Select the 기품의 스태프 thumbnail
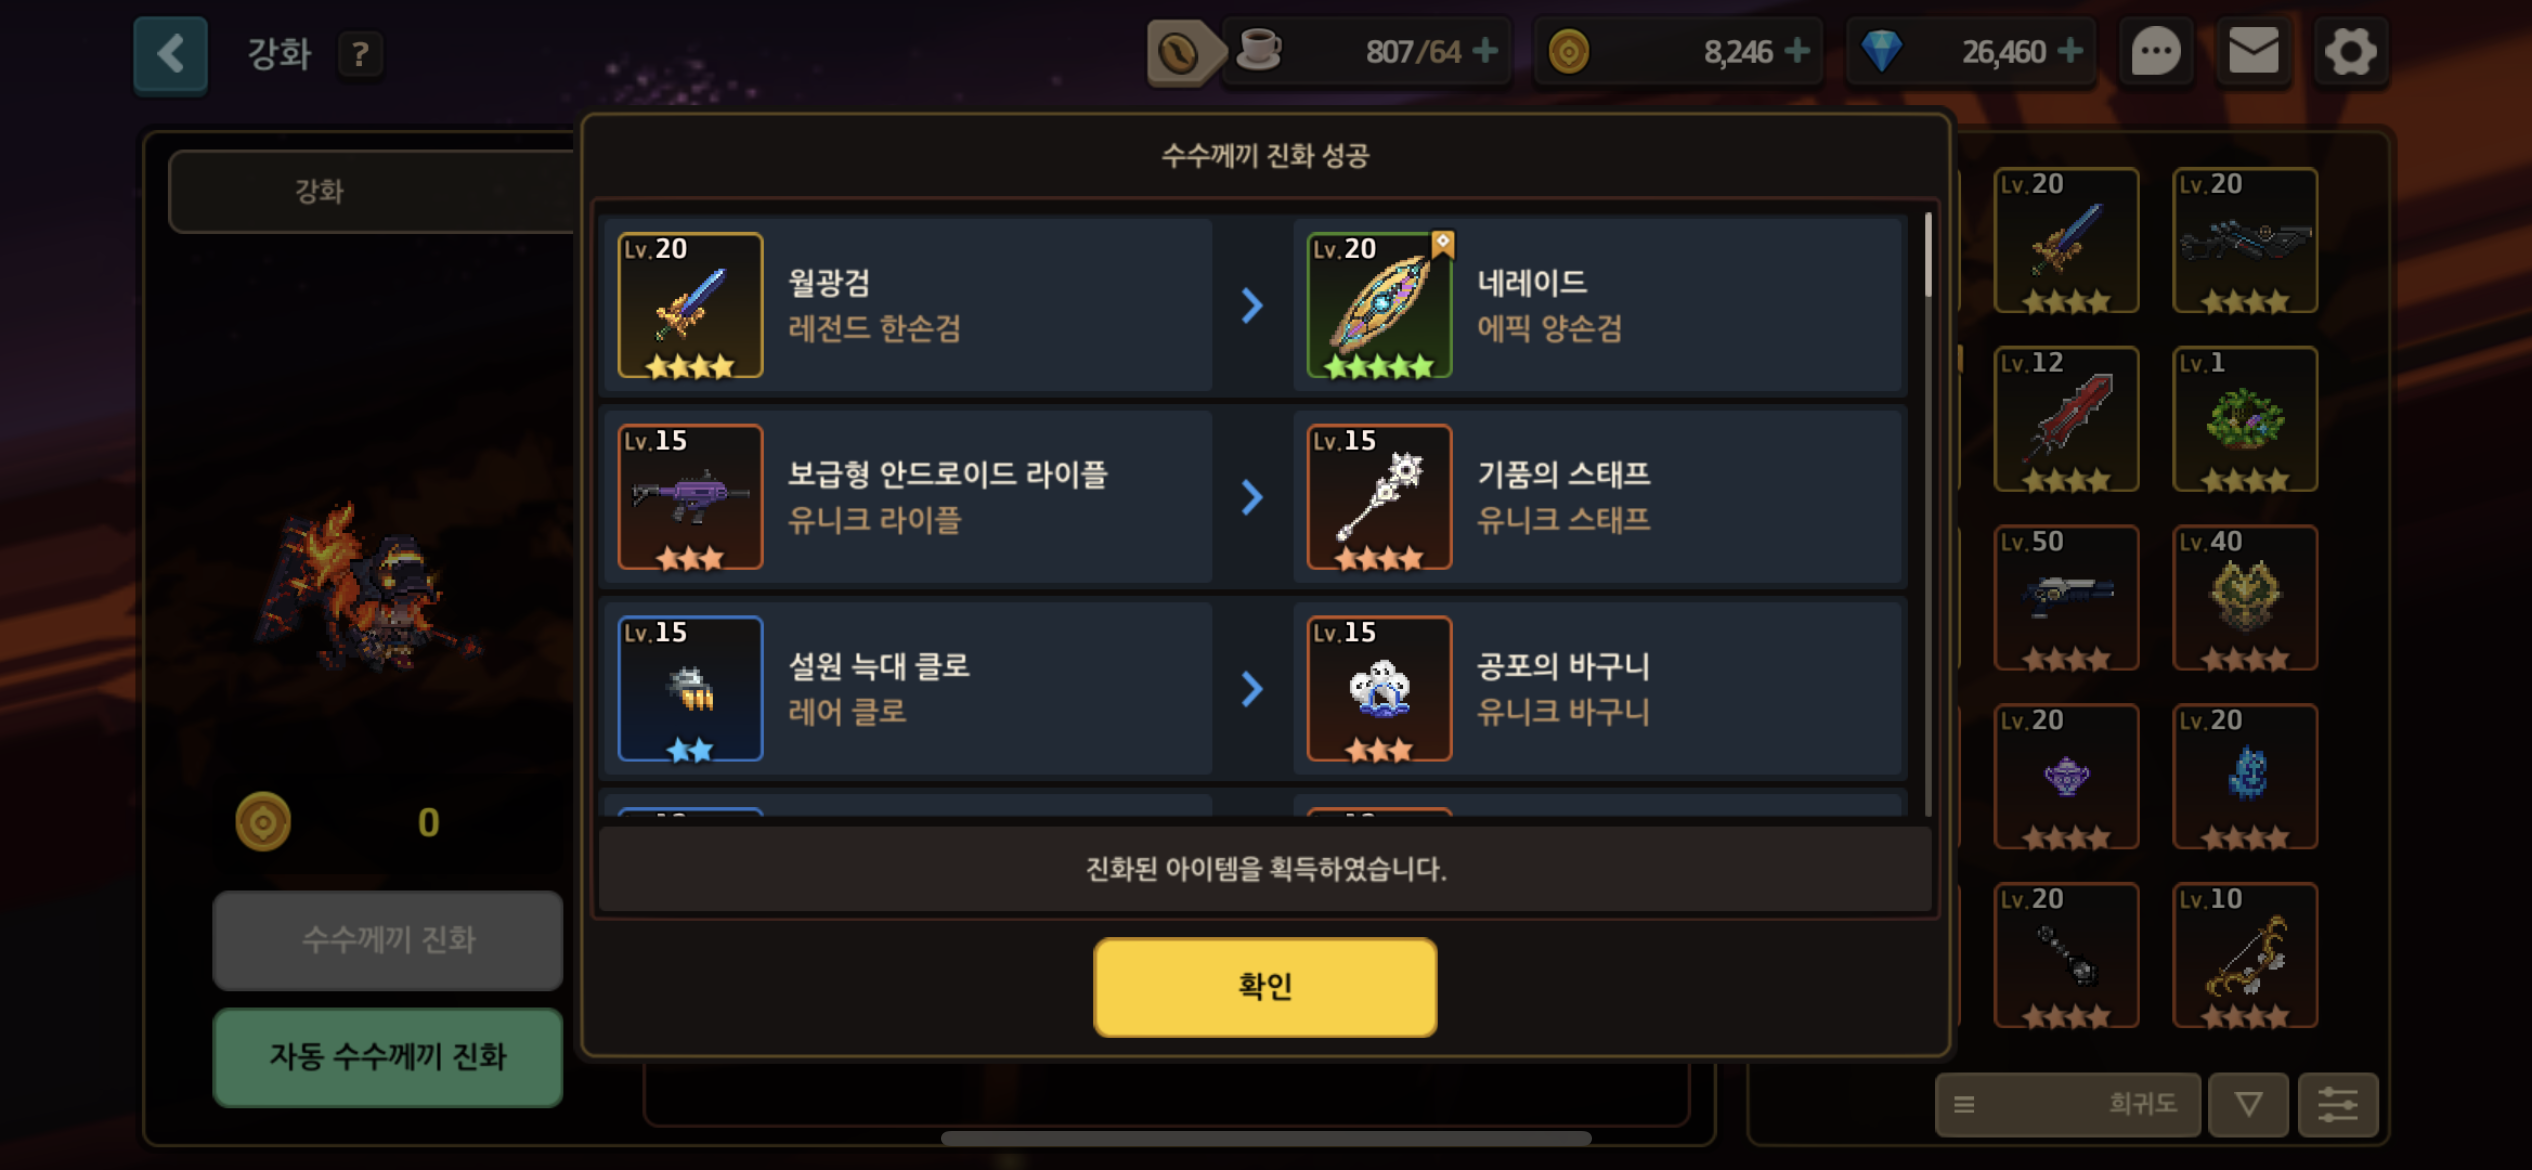Image resolution: width=2532 pixels, height=1170 pixels. pos(1380,497)
